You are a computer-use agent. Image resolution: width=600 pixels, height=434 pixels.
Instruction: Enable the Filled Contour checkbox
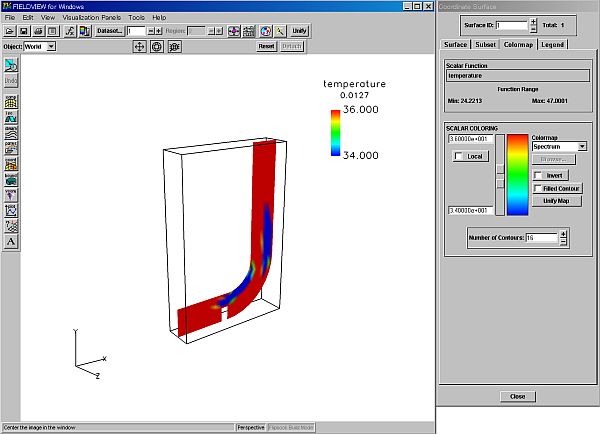pos(538,188)
